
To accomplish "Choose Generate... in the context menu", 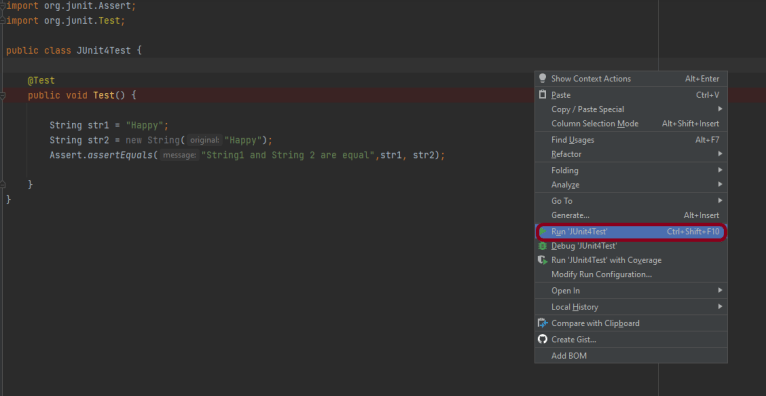I will click(631, 215).
